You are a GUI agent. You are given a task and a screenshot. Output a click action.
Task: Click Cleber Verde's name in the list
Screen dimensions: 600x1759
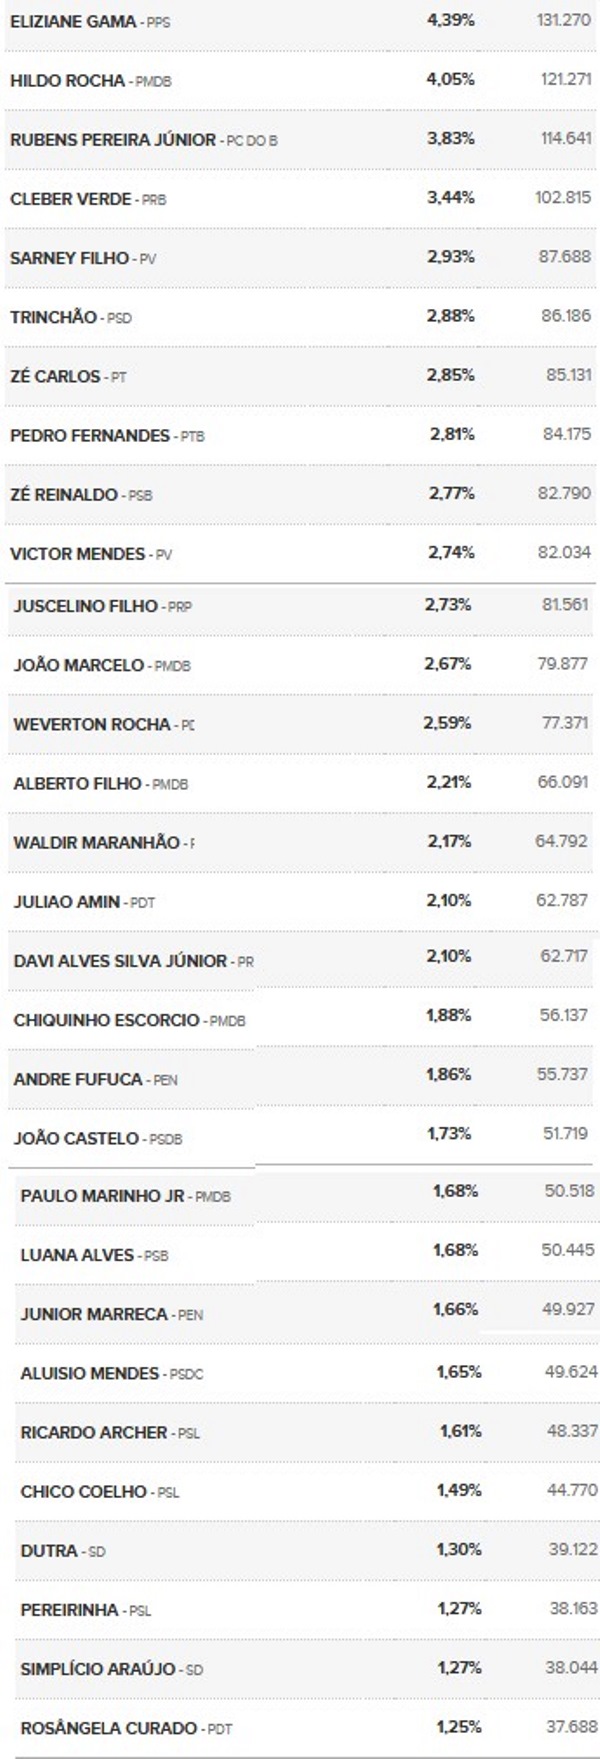70,198
